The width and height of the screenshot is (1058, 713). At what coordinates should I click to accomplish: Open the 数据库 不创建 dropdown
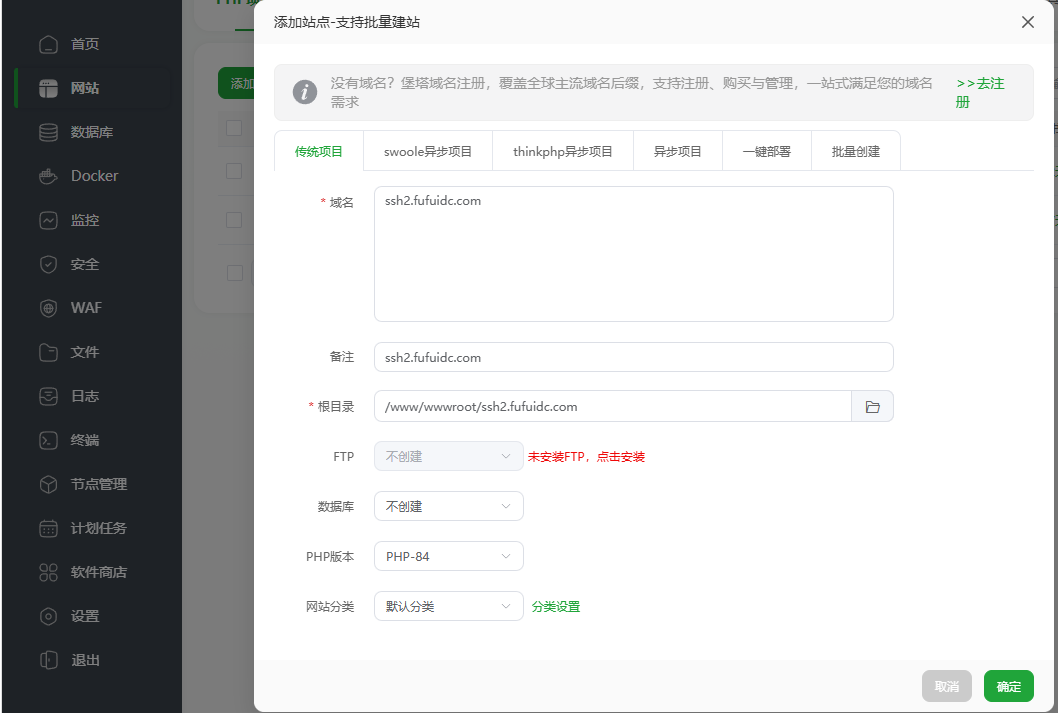pyautogui.click(x=449, y=507)
